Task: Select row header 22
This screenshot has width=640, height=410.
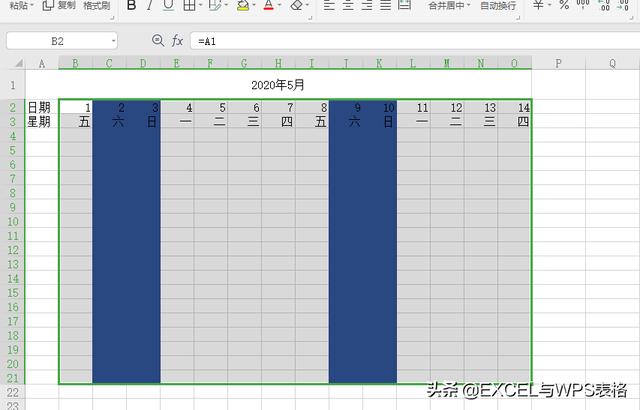Action: tap(13, 392)
